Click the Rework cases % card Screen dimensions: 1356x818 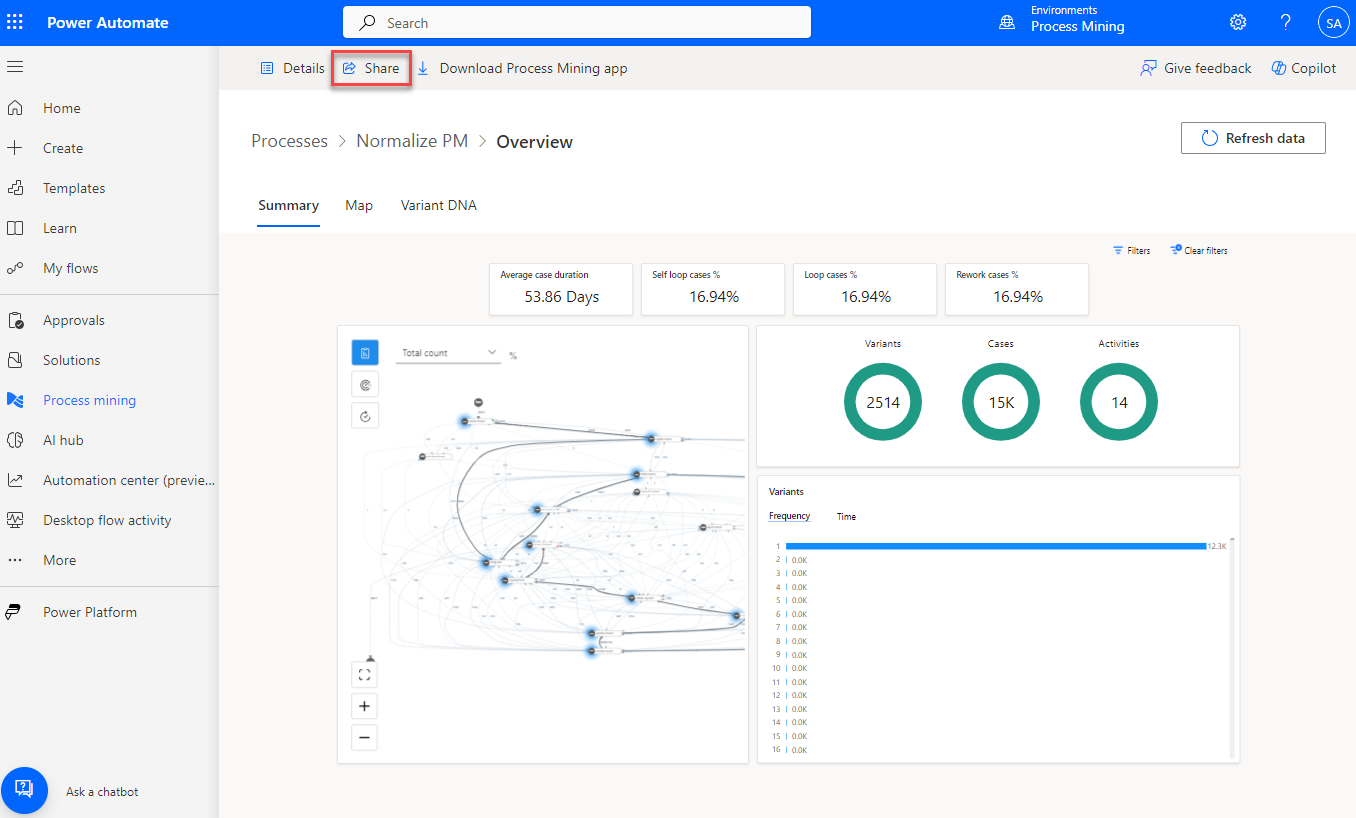point(1017,289)
